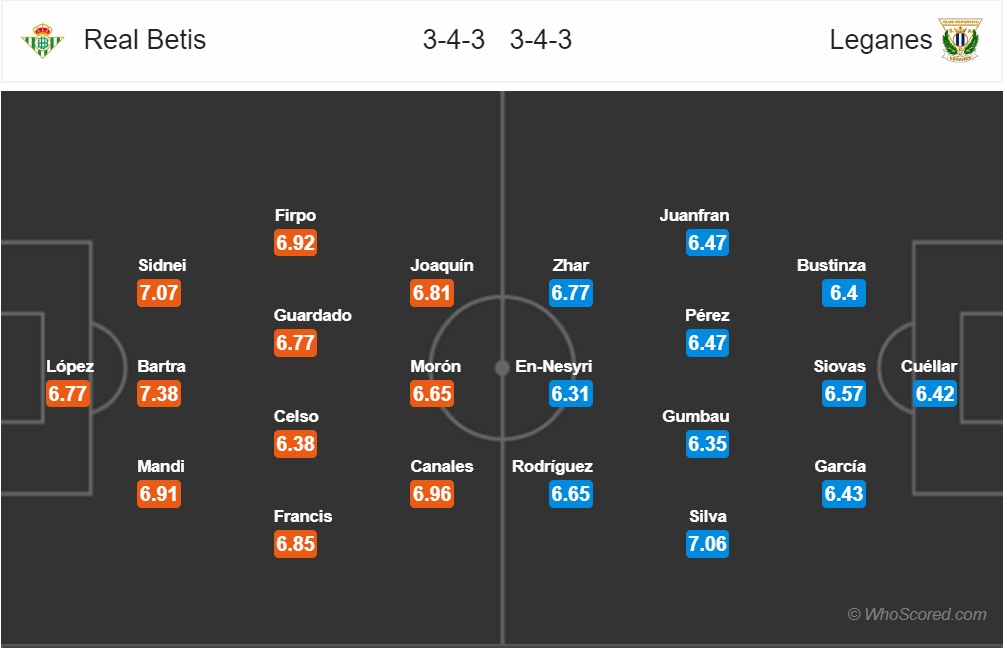Select Firpo's 6.92 rating badge

(x=295, y=243)
